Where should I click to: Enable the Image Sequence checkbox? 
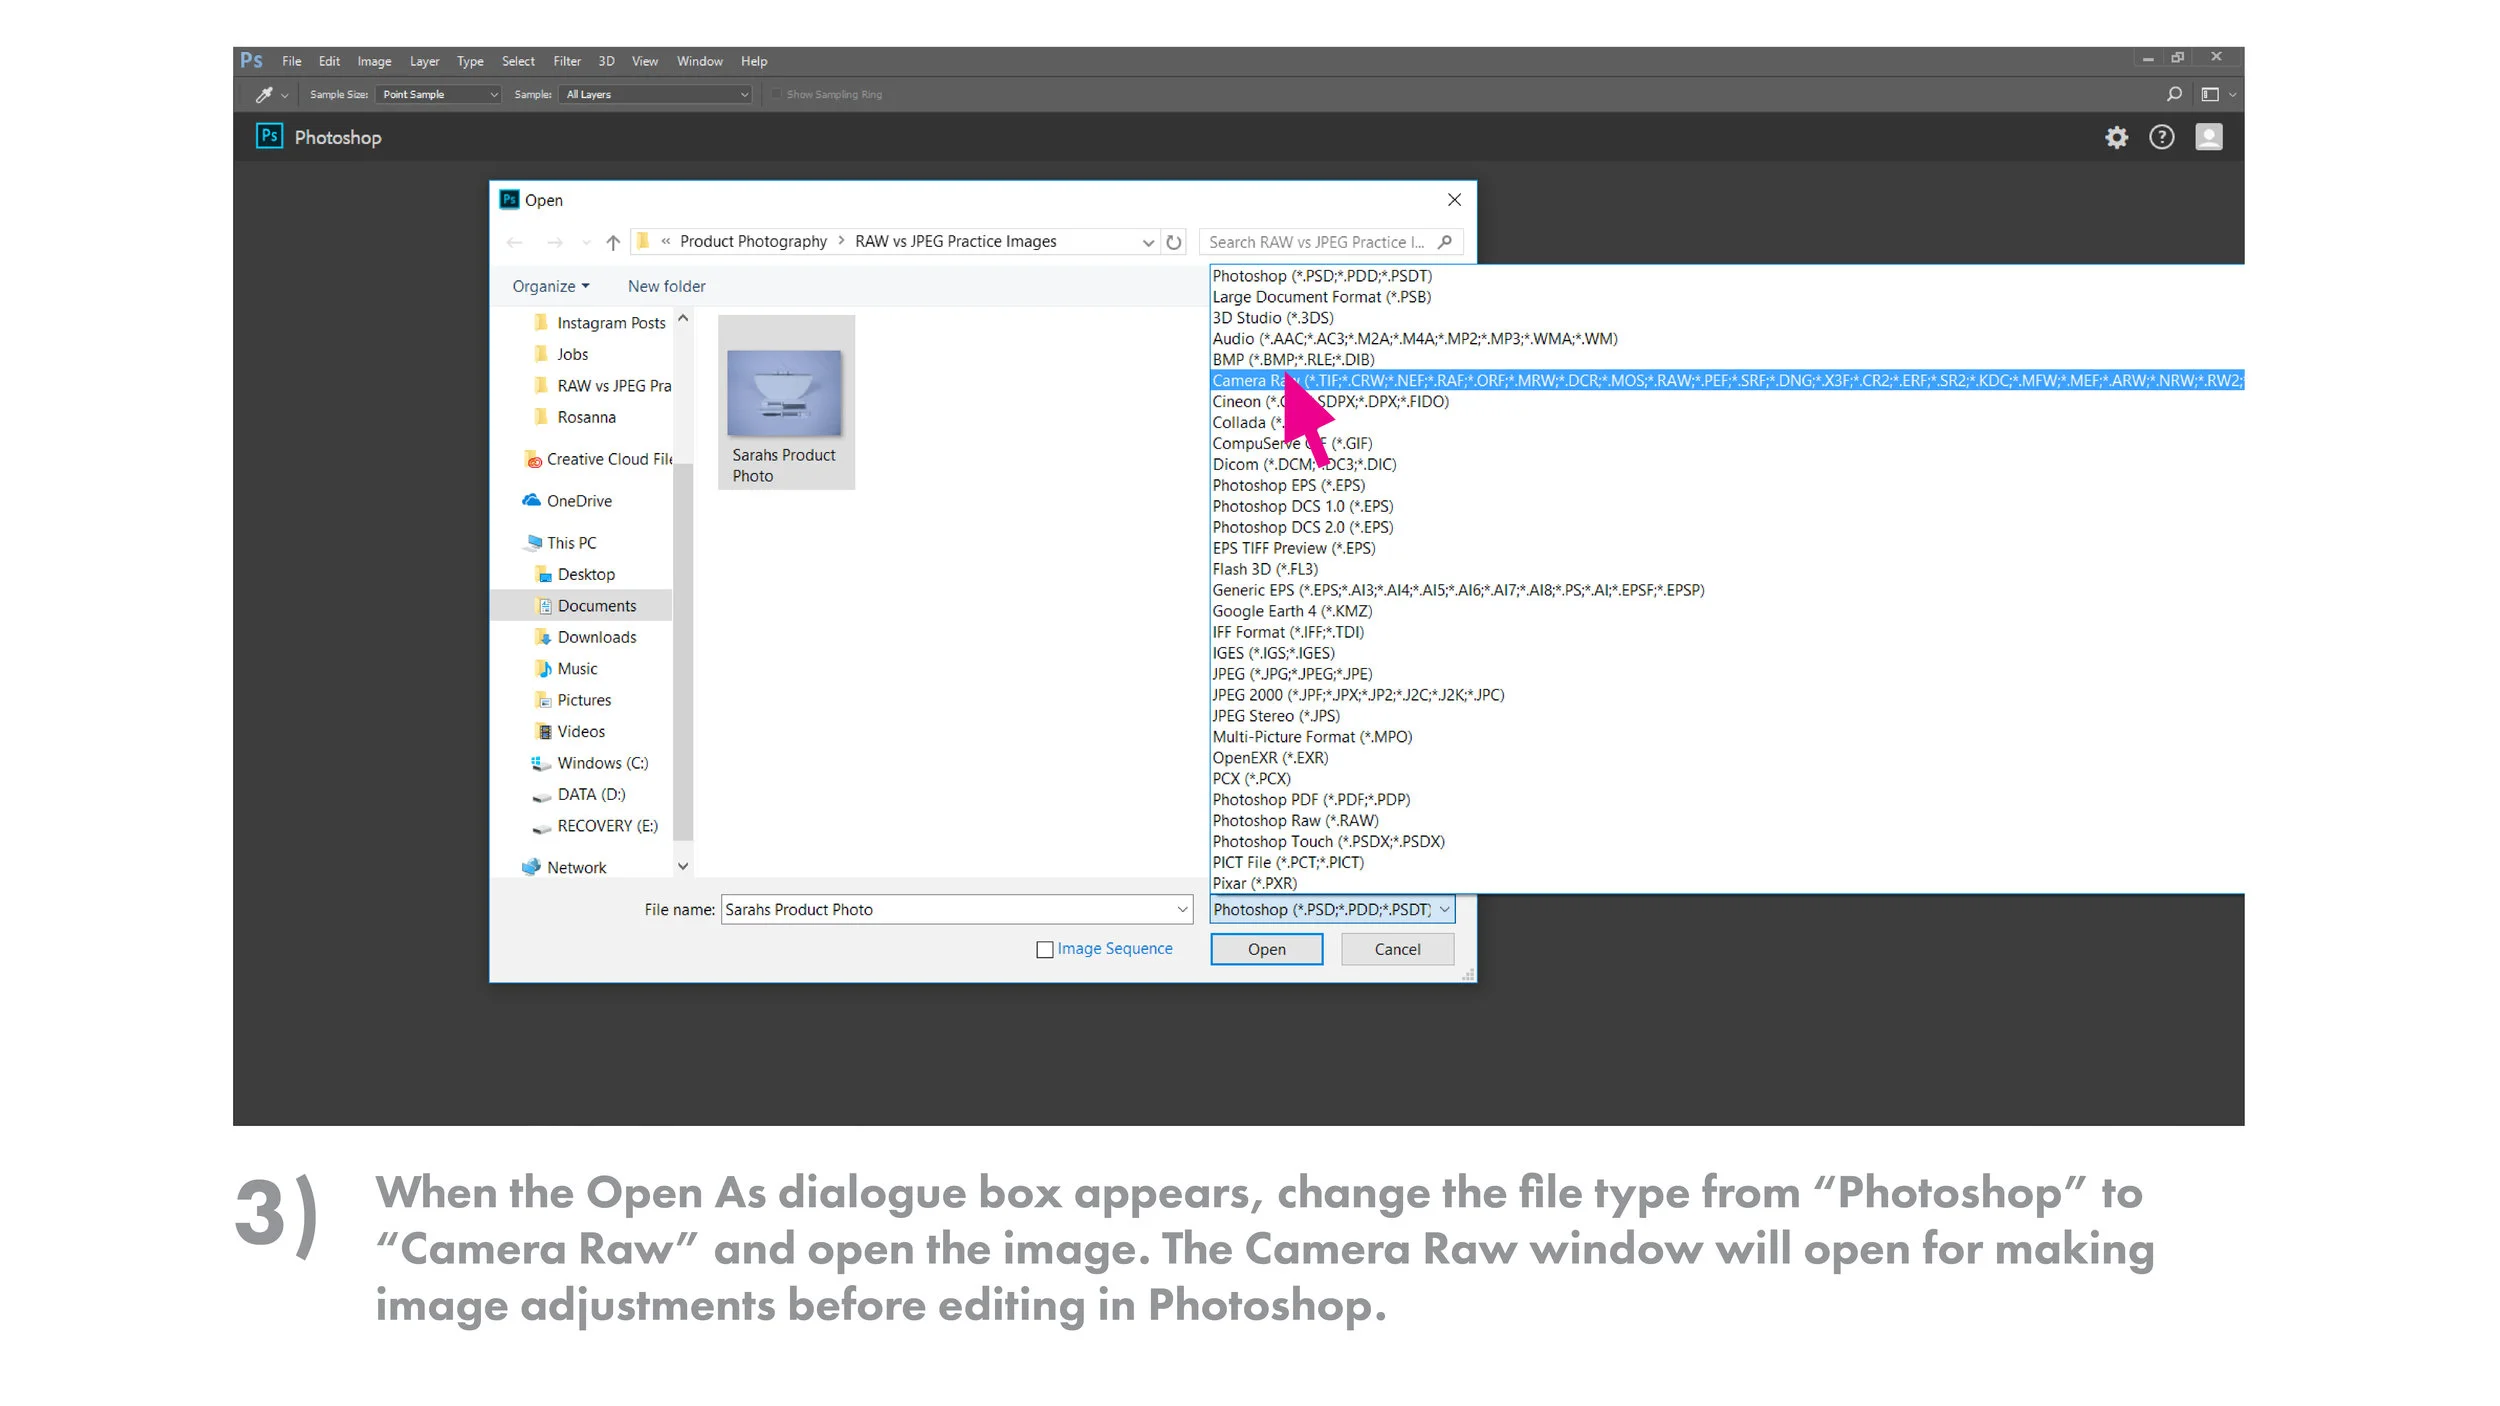[1045, 950]
